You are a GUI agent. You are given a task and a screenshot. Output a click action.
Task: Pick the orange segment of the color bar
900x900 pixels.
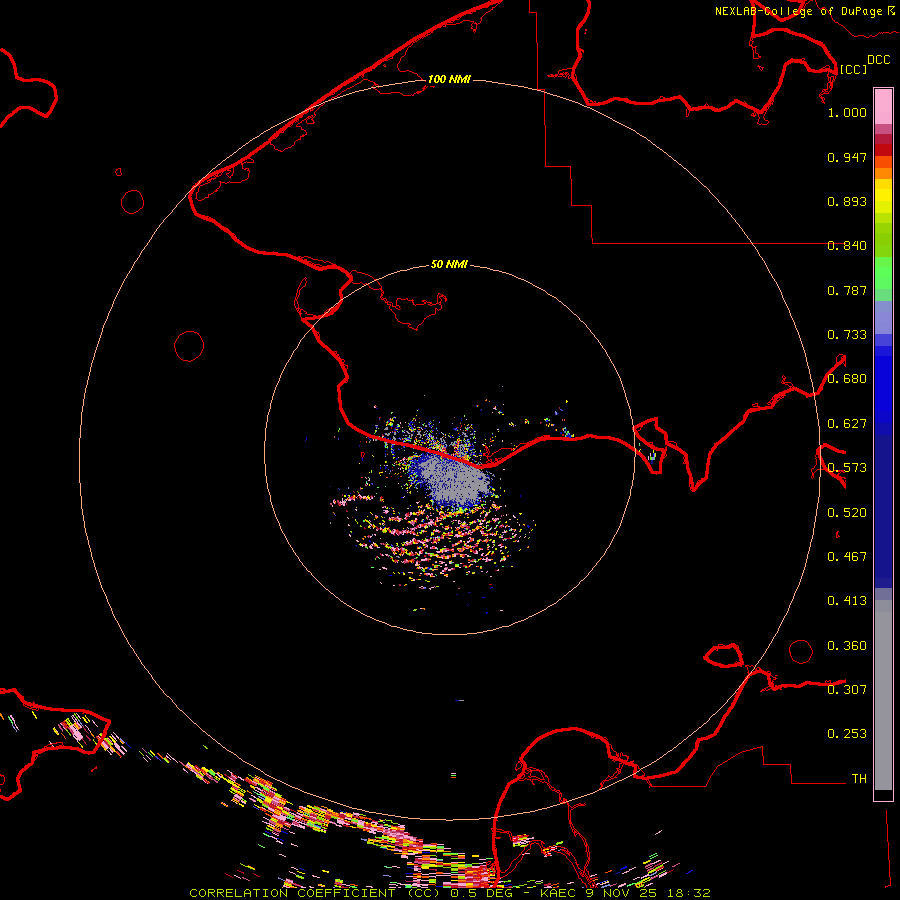pos(883,173)
